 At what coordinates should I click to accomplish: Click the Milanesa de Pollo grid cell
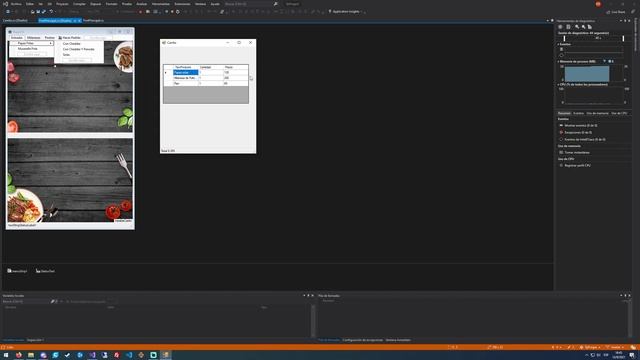pyautogui.click(x=186, y=78)
